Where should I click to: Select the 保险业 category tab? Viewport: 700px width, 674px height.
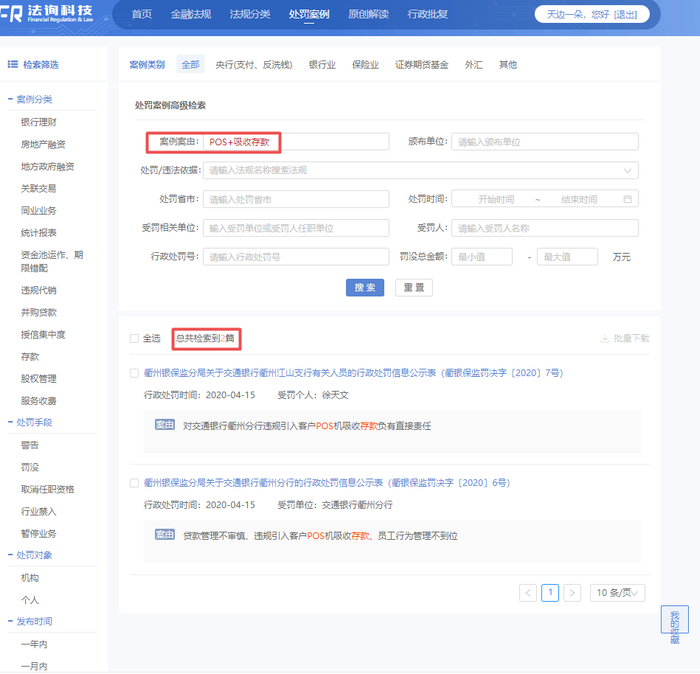pos(365,65)
